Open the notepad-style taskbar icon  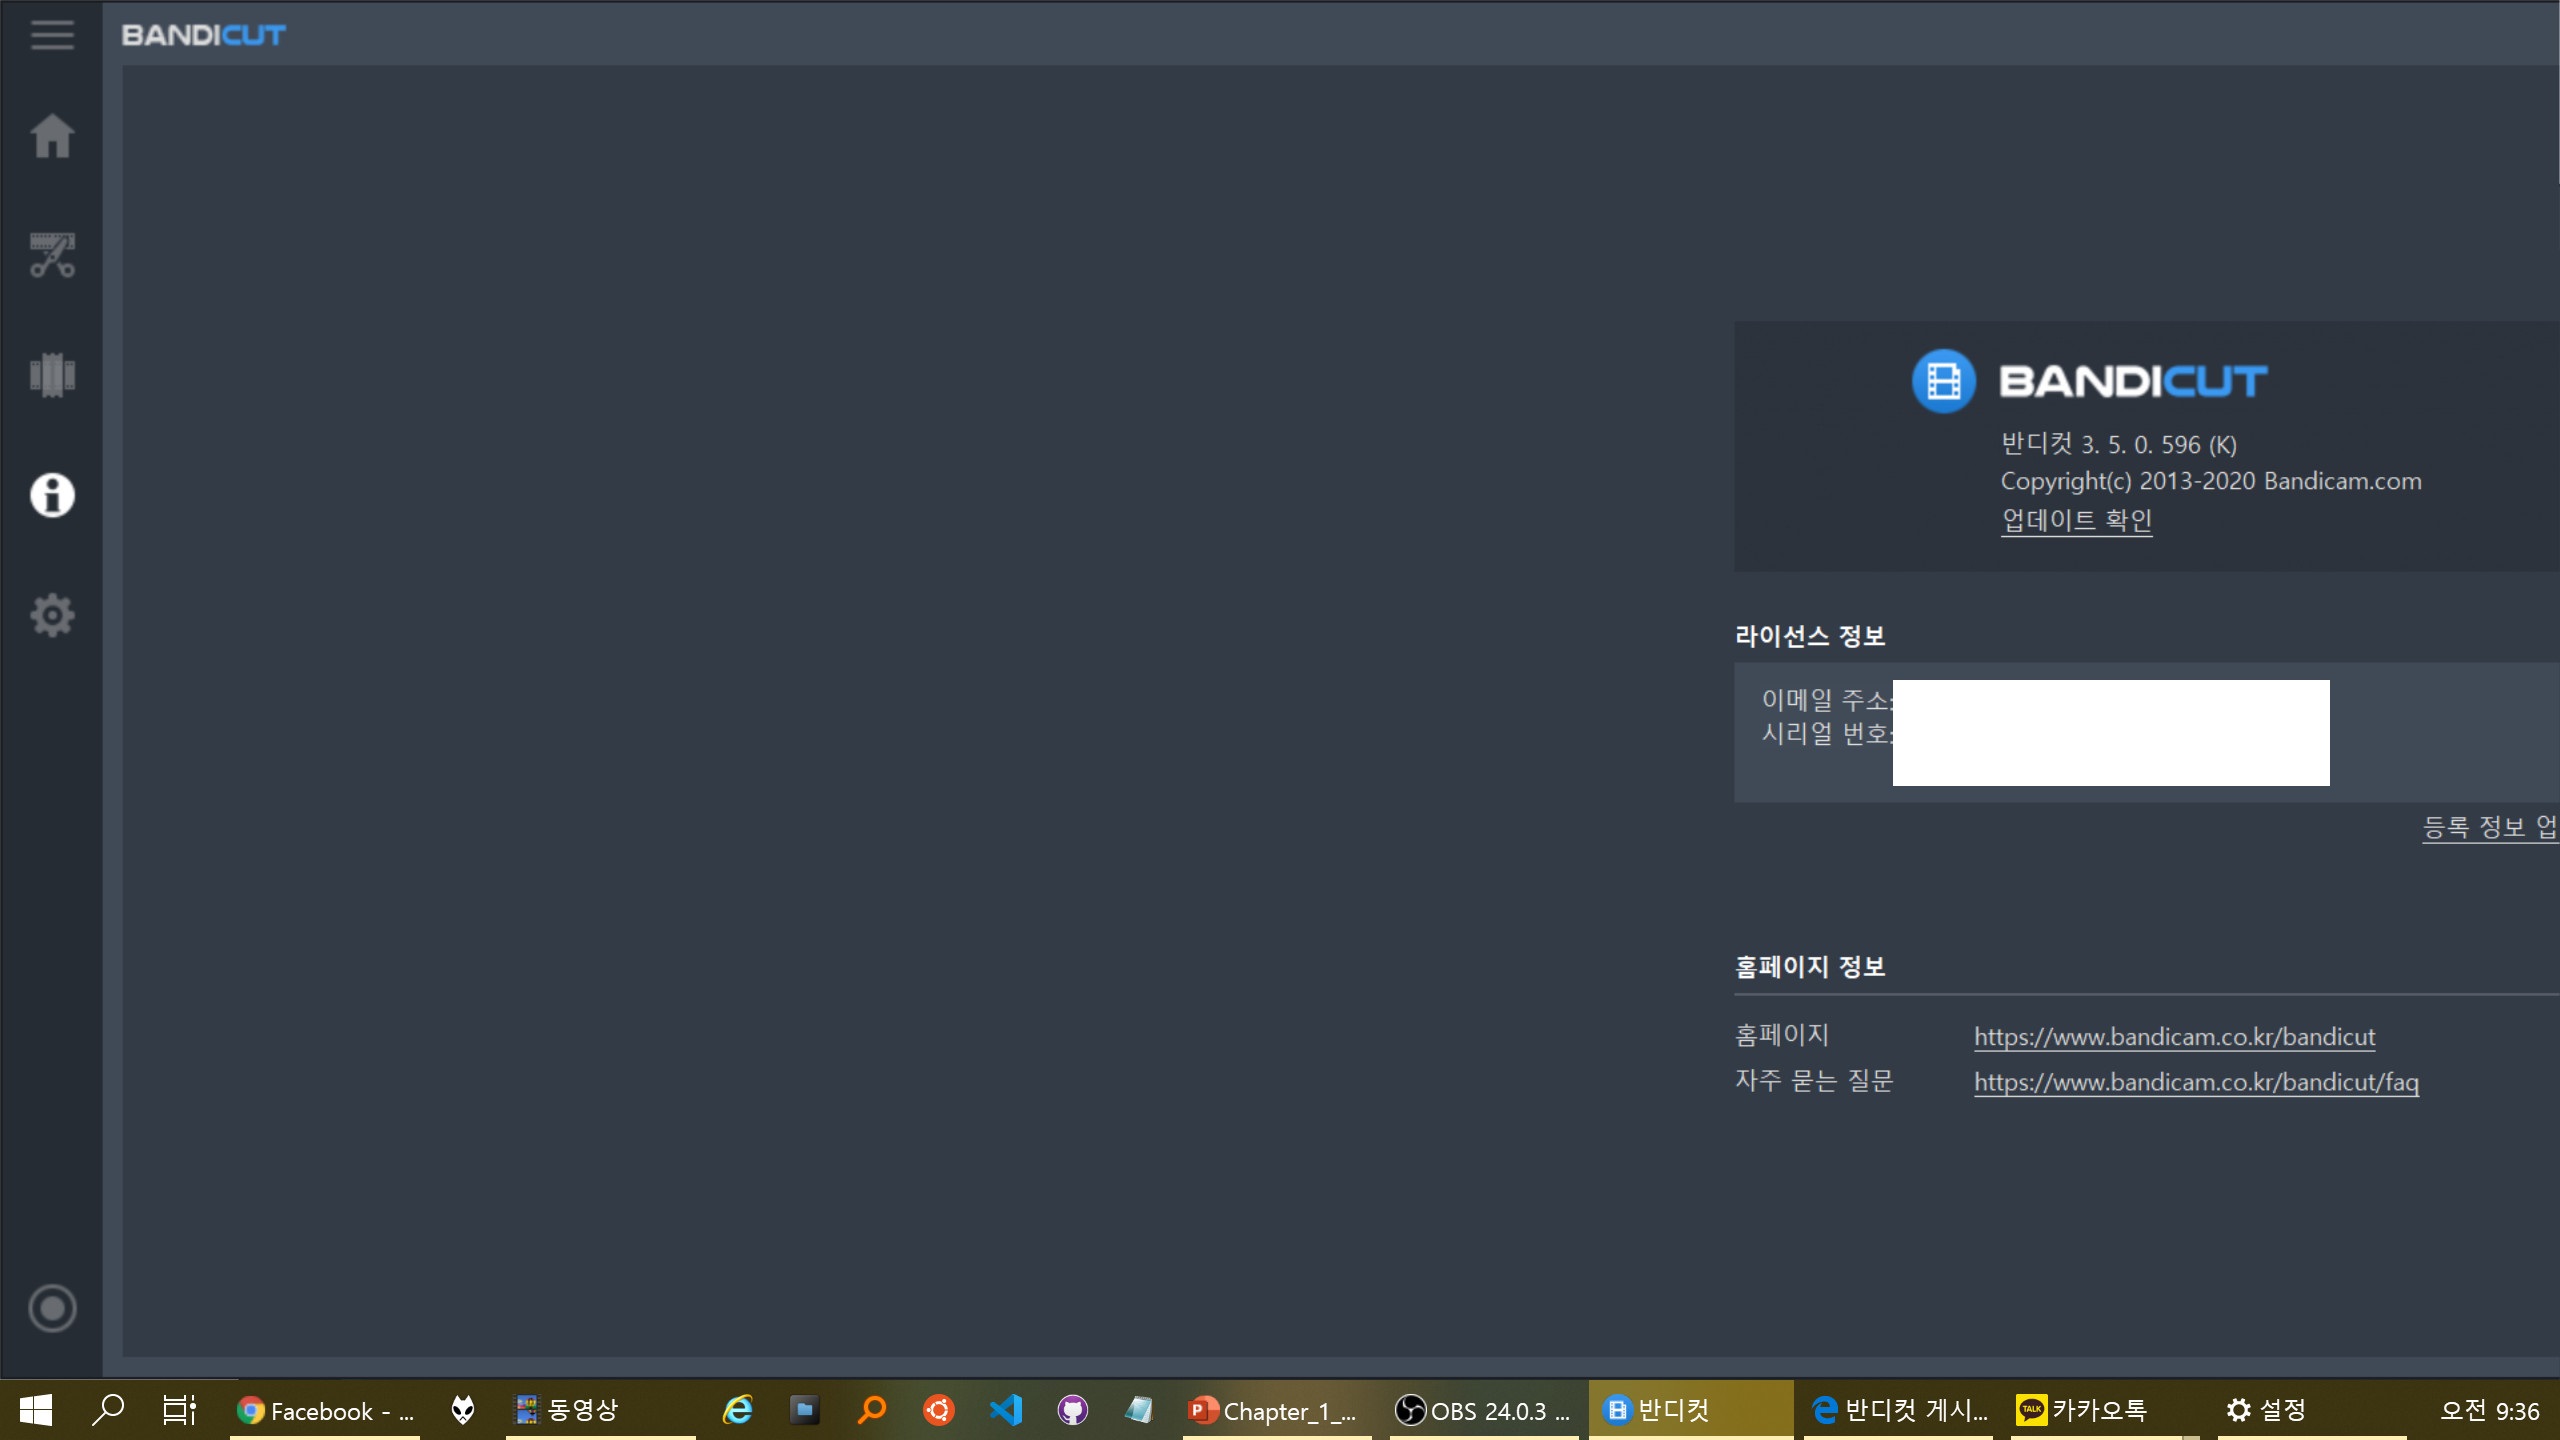(x=1138, y=1410)
